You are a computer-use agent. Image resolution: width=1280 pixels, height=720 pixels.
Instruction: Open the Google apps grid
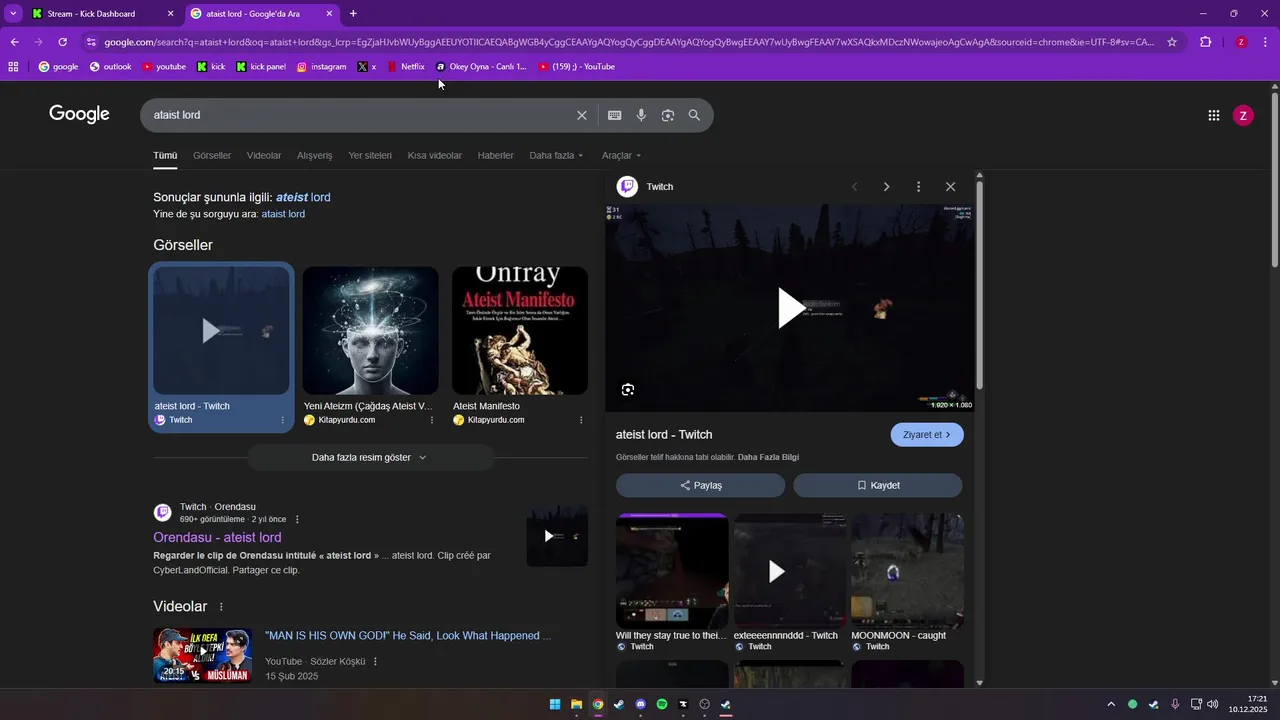pyautogui.click(x=1214, y=115)
